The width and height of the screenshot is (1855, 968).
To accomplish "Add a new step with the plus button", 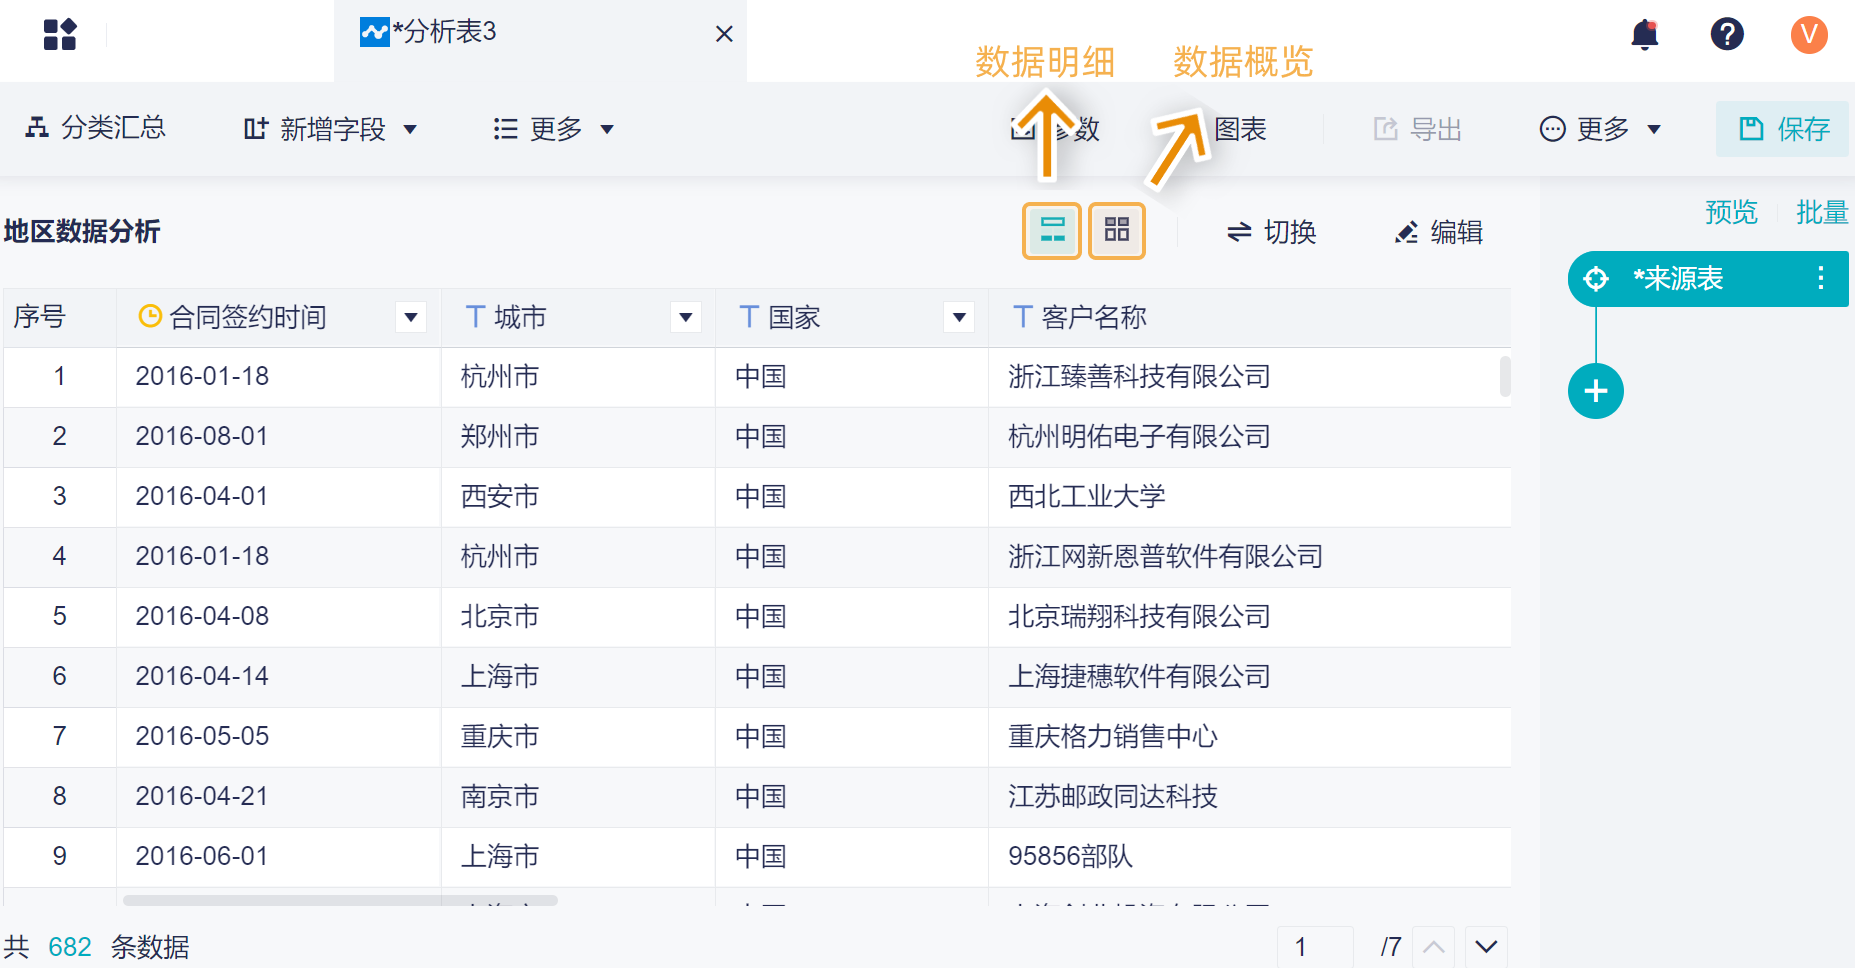I will (1596, 391).
